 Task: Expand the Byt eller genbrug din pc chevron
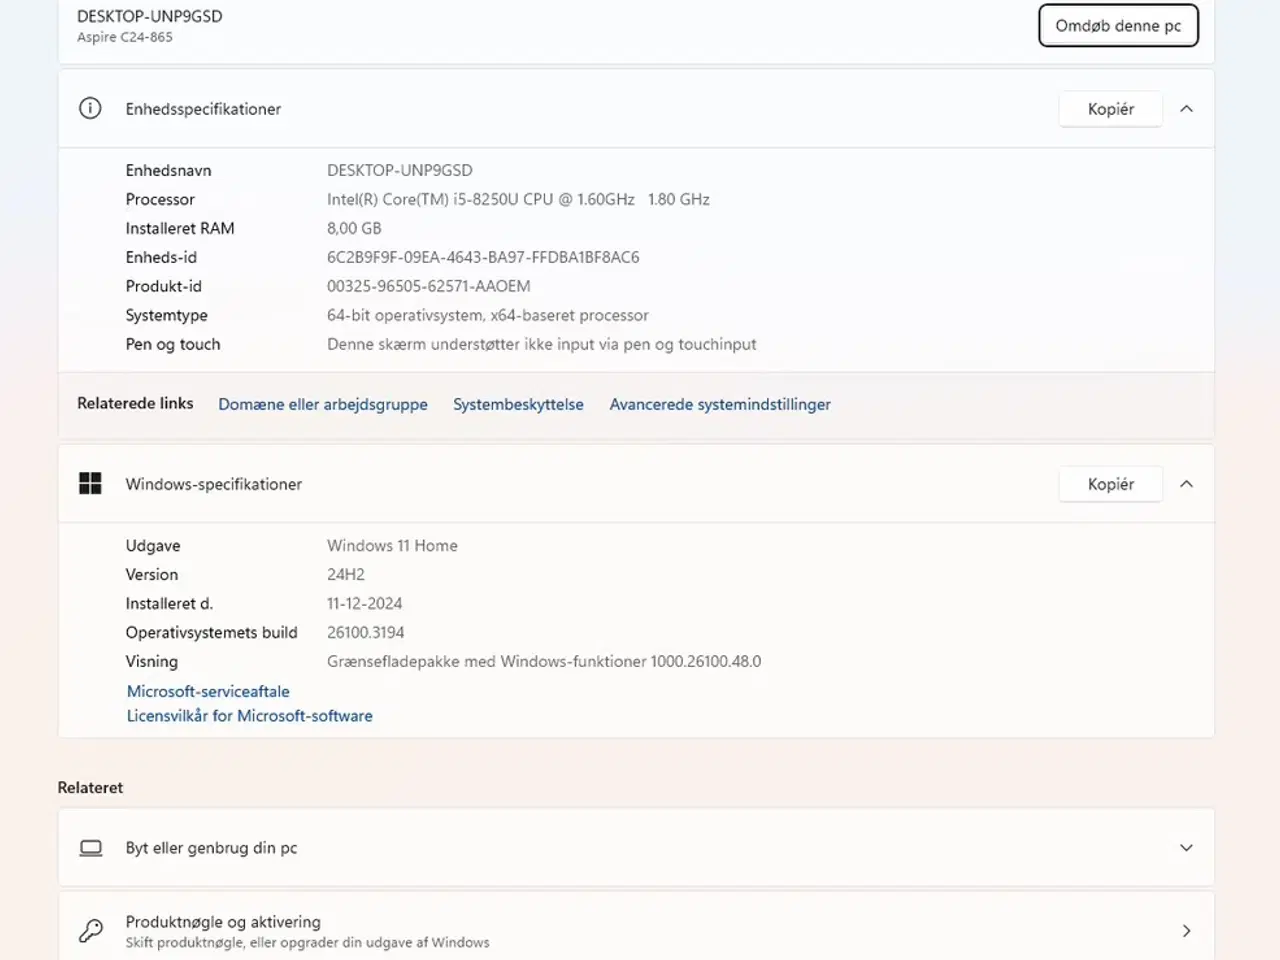pyautogui.click(x=1186, y=848)
